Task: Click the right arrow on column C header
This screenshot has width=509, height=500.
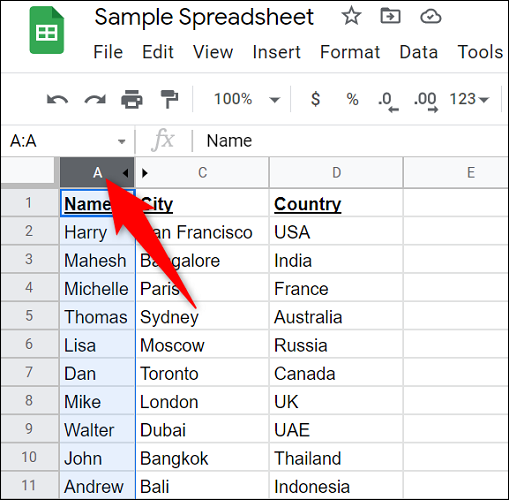Action: pos(145,173)
